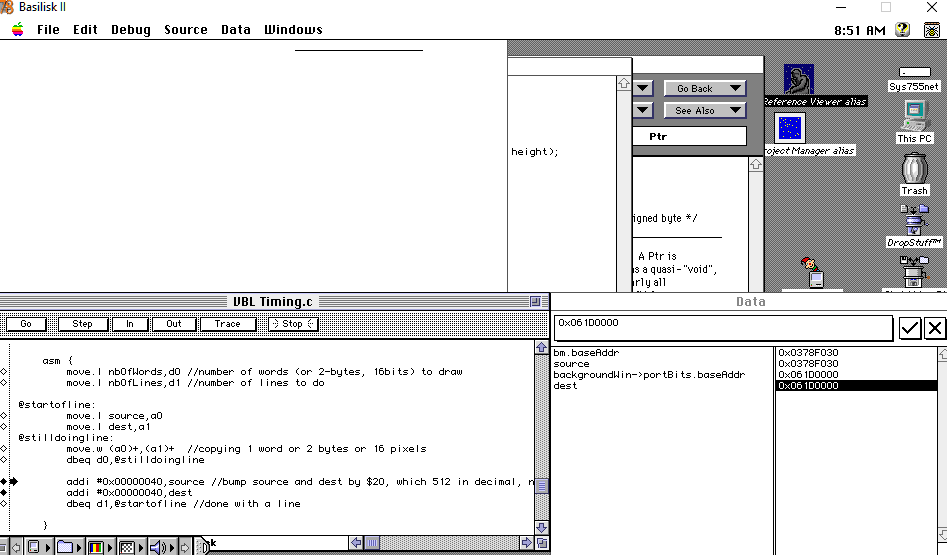Click the code window horizontal scroll thumb
Screen dimensions: 947x555
tap(371, 543)
